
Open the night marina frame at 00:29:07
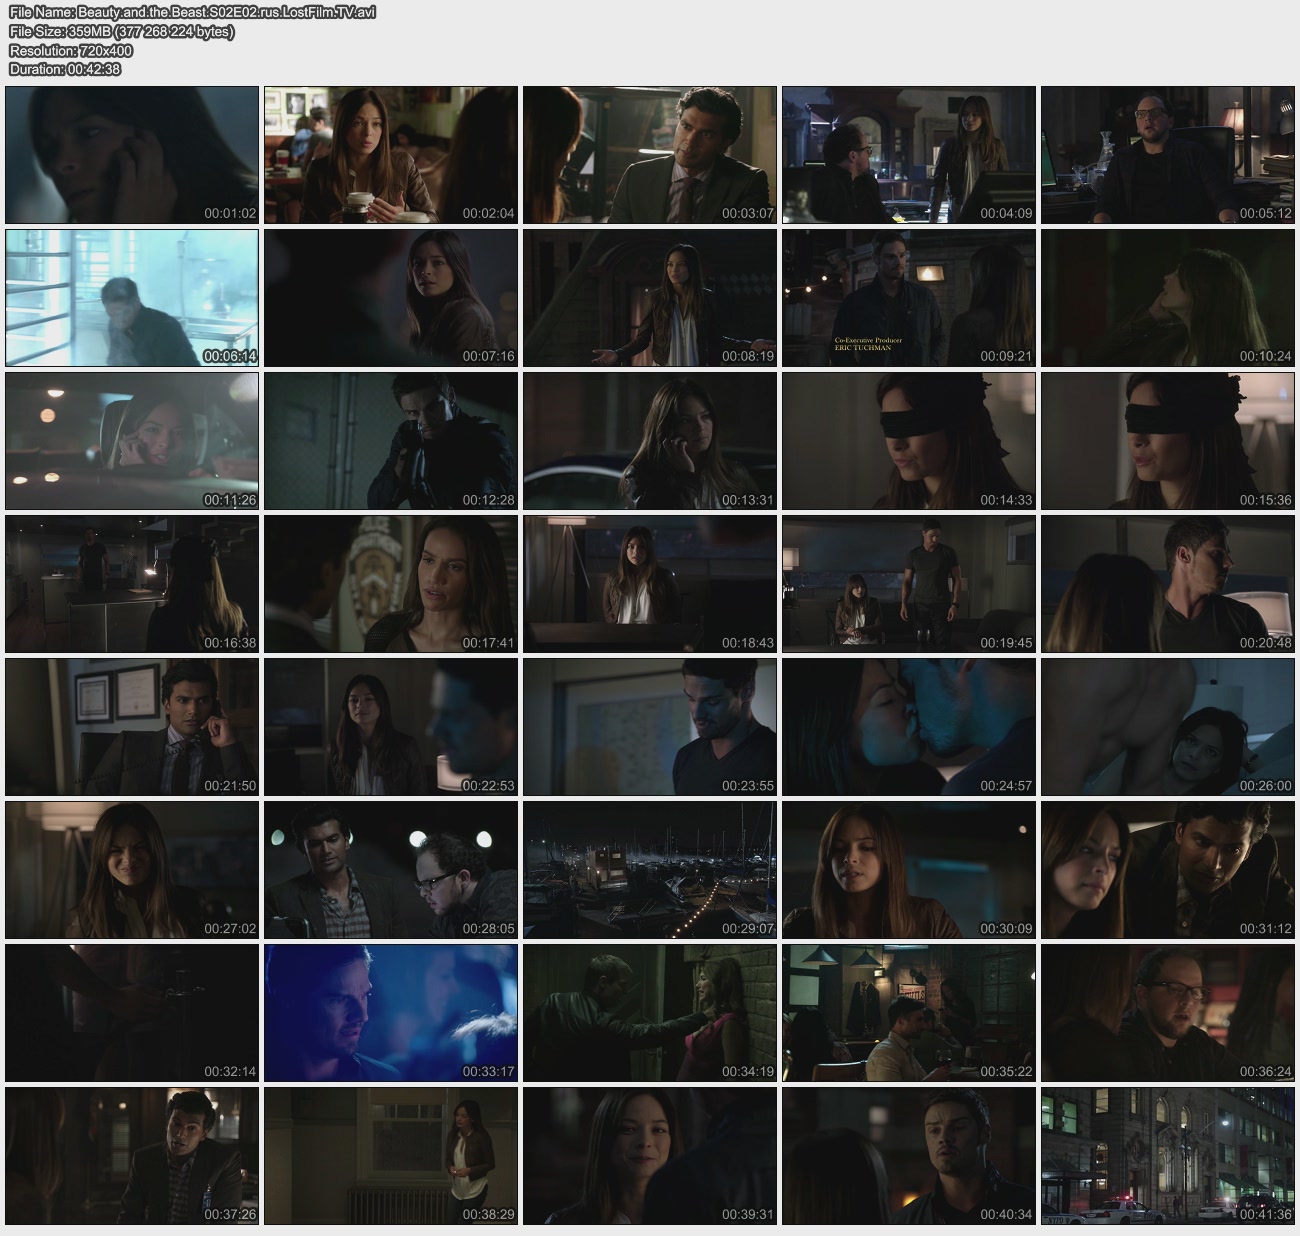pyautogui.click(x=650, y=870)
